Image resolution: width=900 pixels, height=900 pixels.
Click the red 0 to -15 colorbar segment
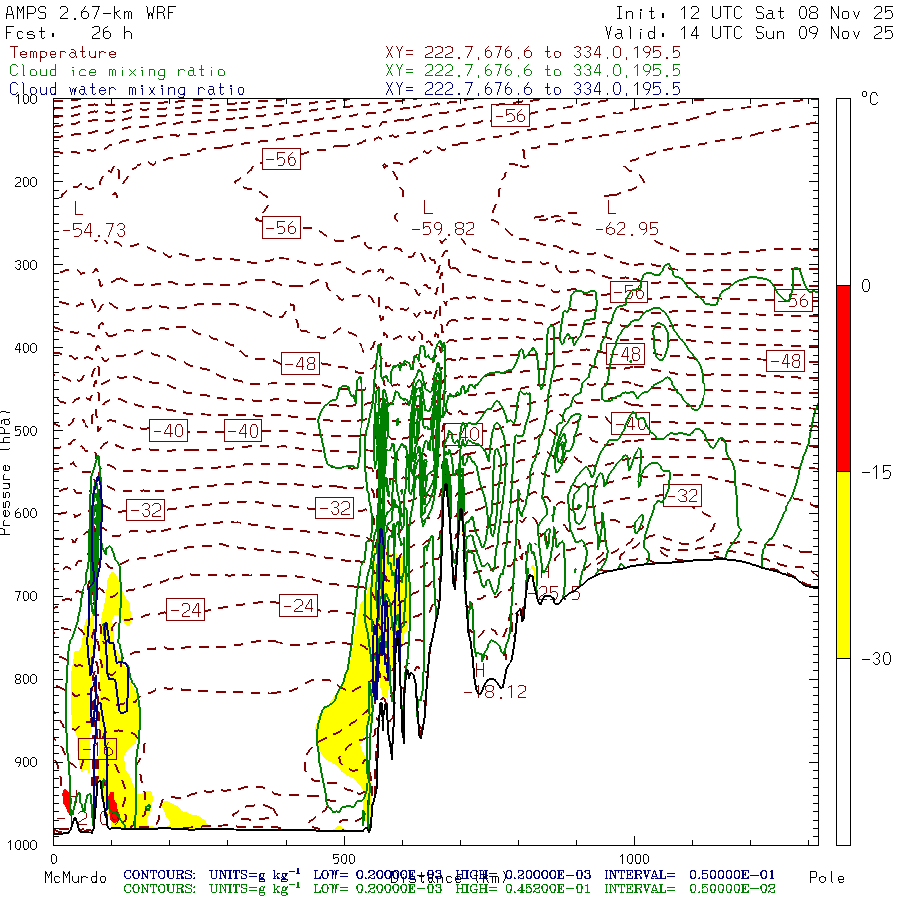[843, 378]
